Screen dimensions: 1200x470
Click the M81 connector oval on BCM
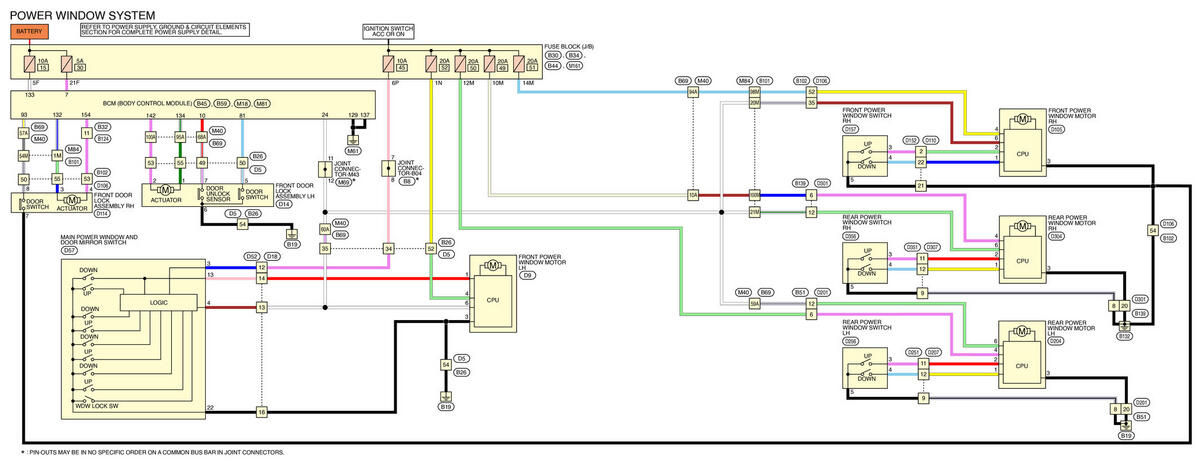coord(262,102)
